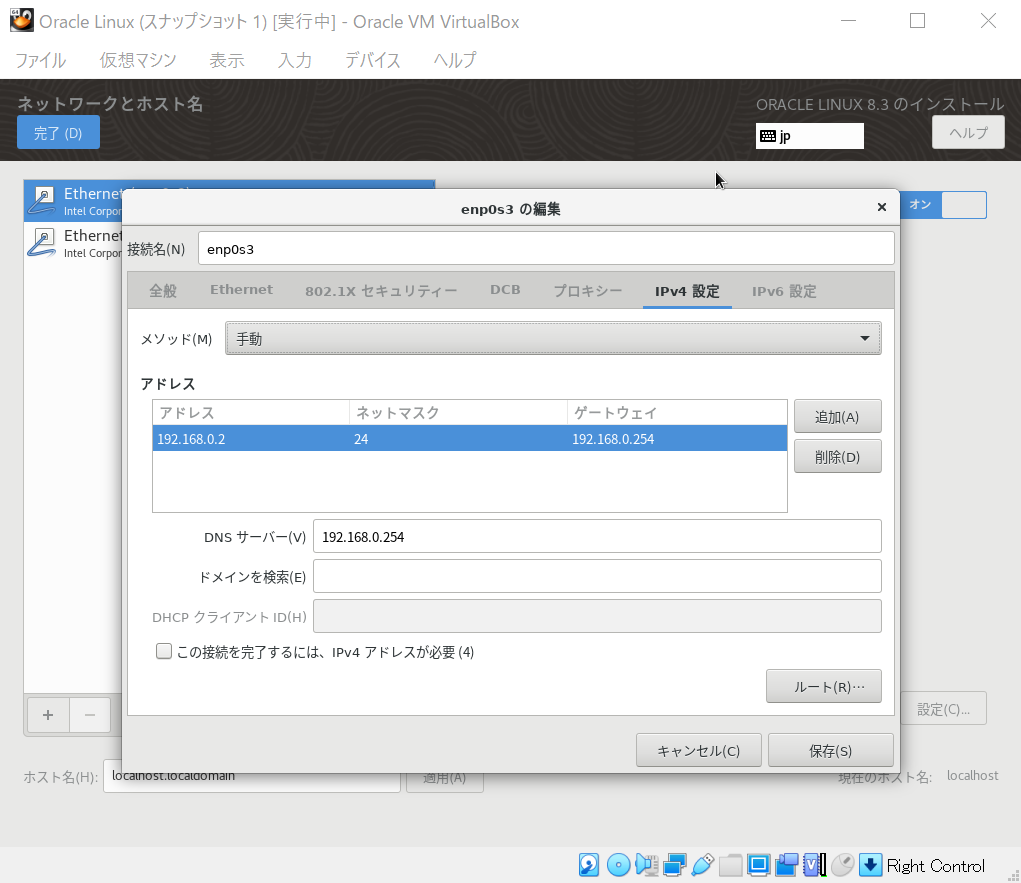Switch to the Ethernet tab
The width and height of the screenshot is (1021, 883).
[242, 290]
